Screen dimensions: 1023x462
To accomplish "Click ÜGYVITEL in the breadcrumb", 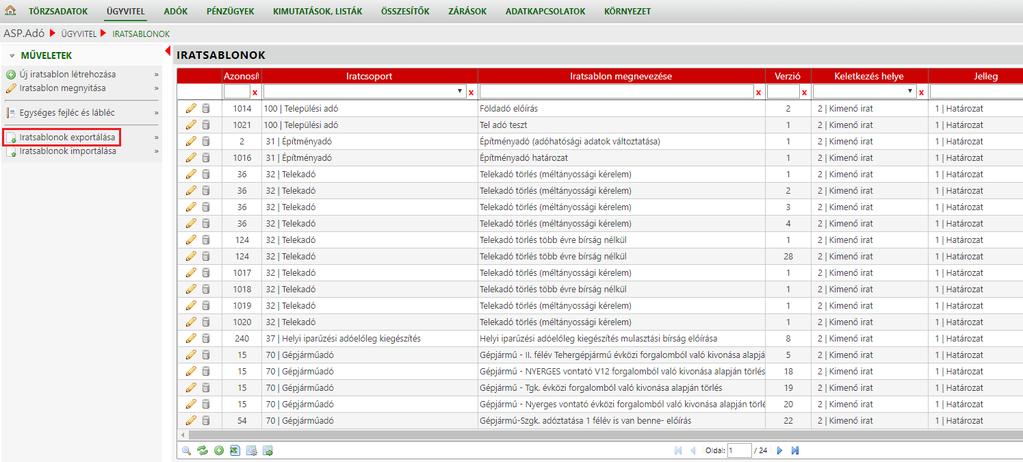I will pos(78,33).
